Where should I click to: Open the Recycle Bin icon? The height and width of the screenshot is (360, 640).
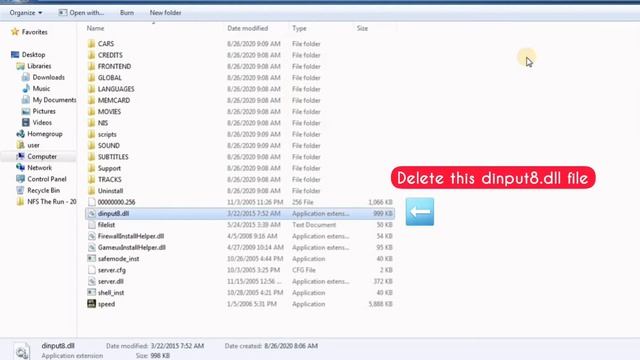coord(20,190)
